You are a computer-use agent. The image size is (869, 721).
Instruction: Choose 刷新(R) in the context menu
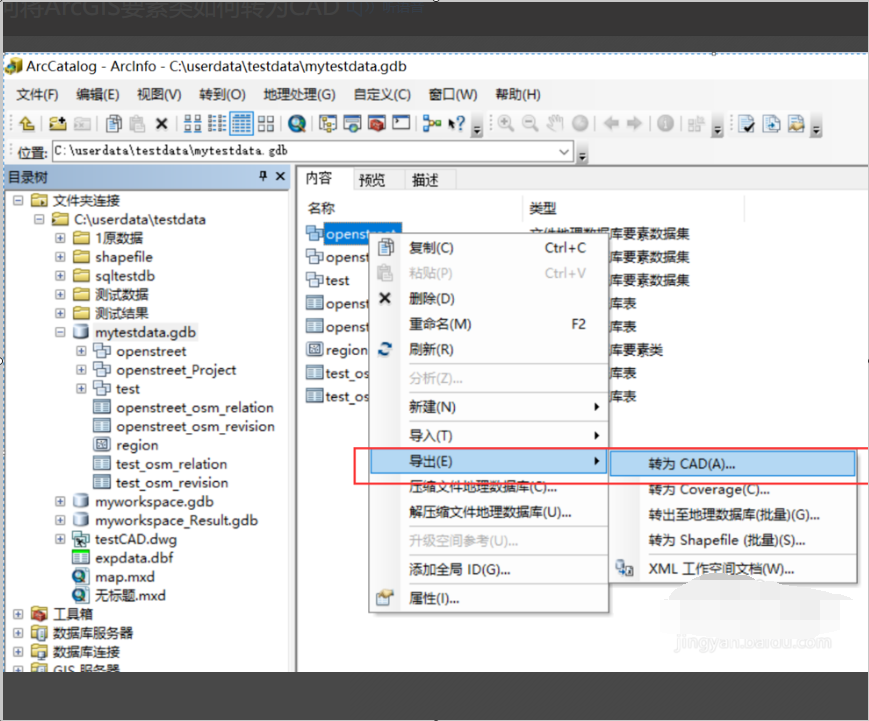point(488,350)
